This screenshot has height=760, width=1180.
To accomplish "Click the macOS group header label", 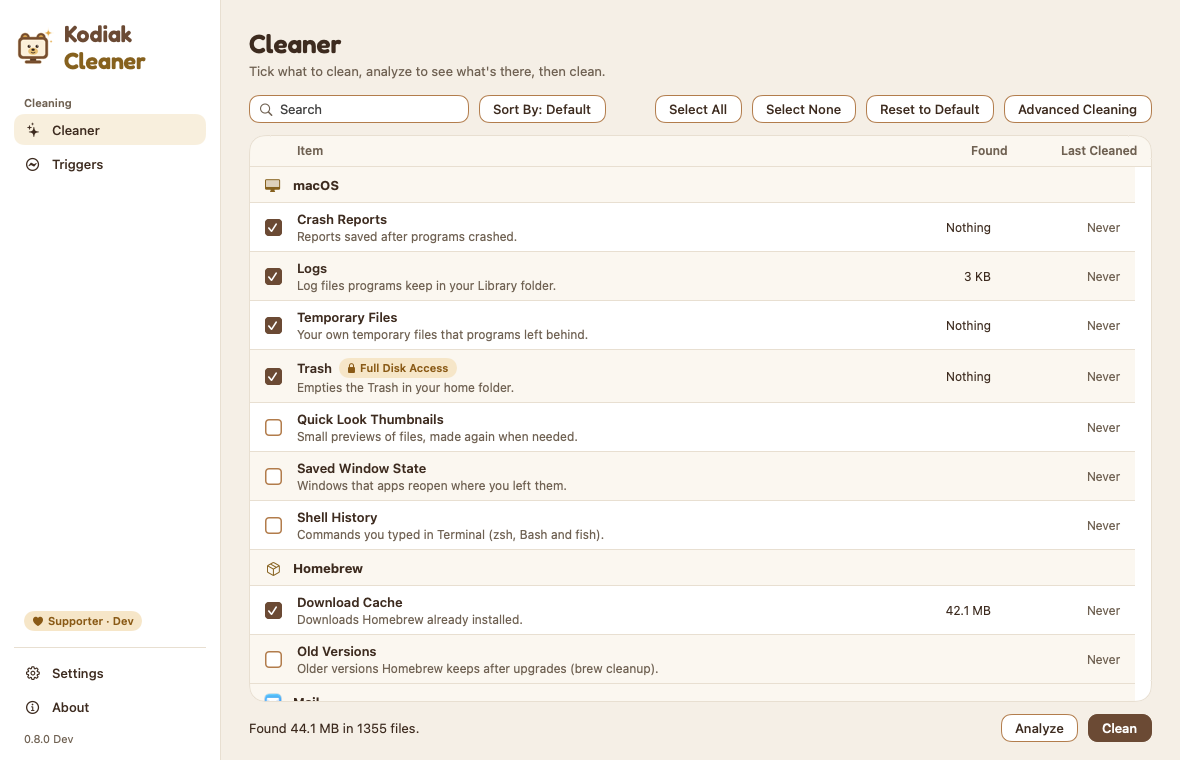I will [x=315, y=185].
